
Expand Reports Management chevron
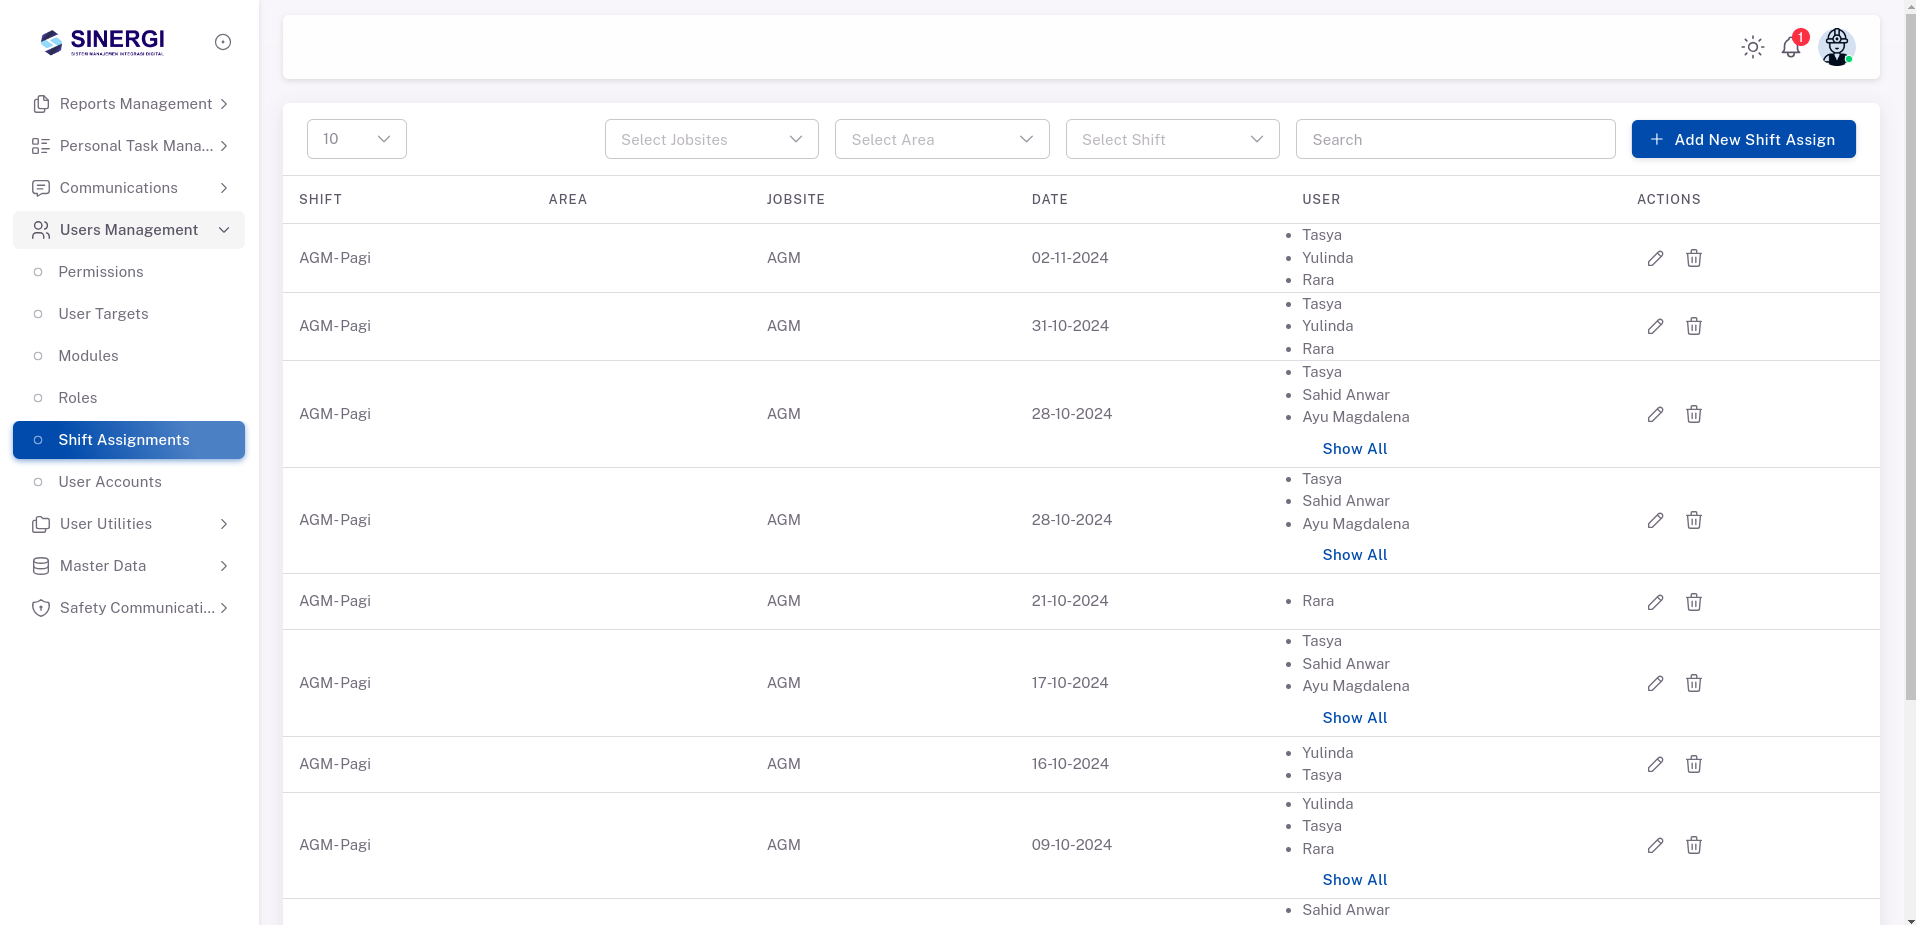pyautogui.click(x=224, y=104)
